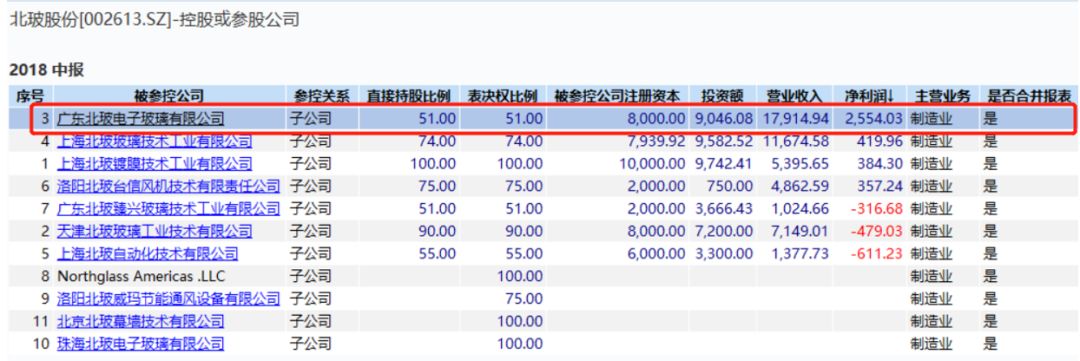This screenshot has width=1080, height=361.
Task: Click the 主营业务 column header
Action: pyautogui.click(x=942, y=96)
